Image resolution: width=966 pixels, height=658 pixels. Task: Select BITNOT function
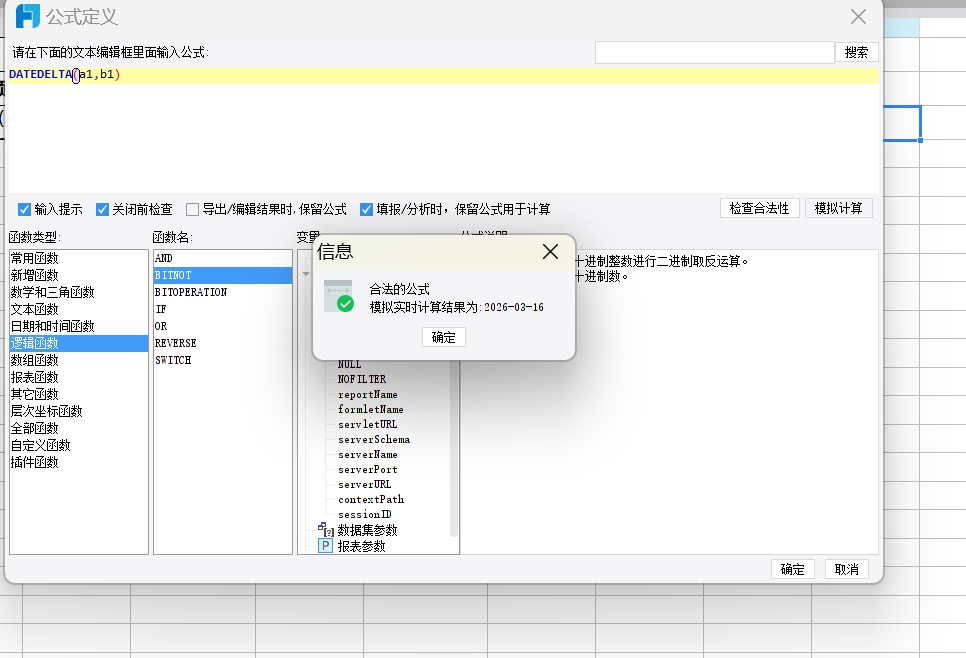222,275
